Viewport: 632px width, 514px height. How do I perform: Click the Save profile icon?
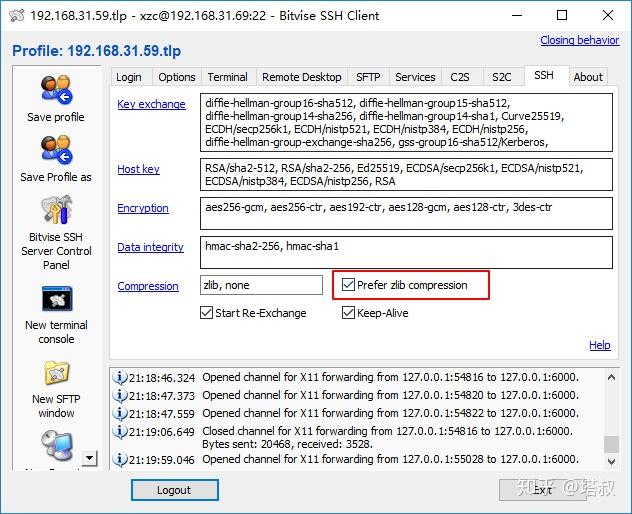coord(56,89)
